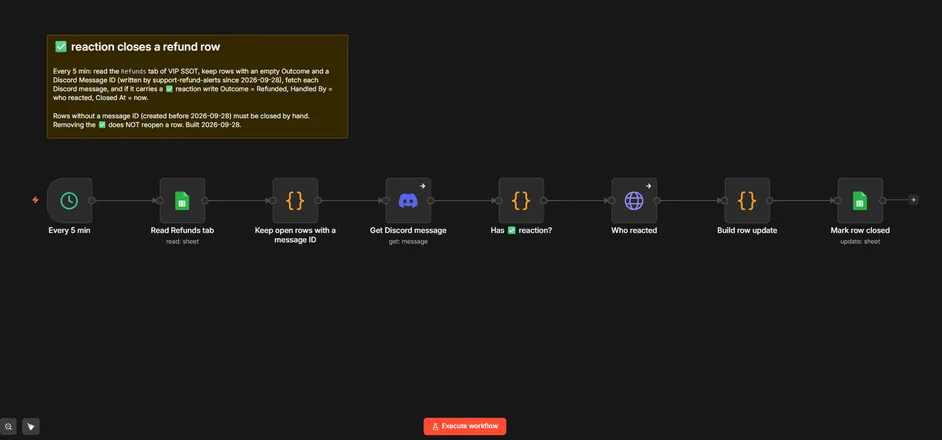Click the 'Every 5 min' node label

coord(70,230)
